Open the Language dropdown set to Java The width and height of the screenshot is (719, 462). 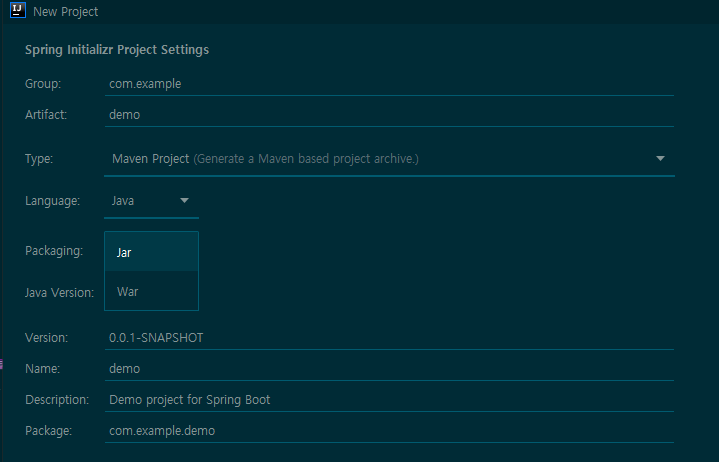(x=151, y=201)
